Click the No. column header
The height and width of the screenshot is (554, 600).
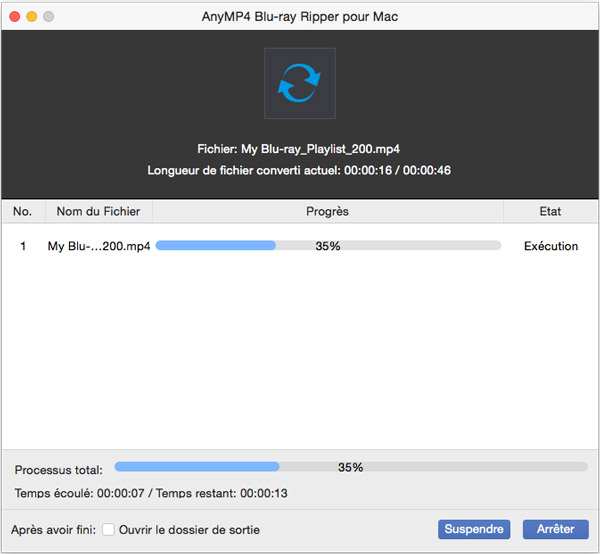23,211
